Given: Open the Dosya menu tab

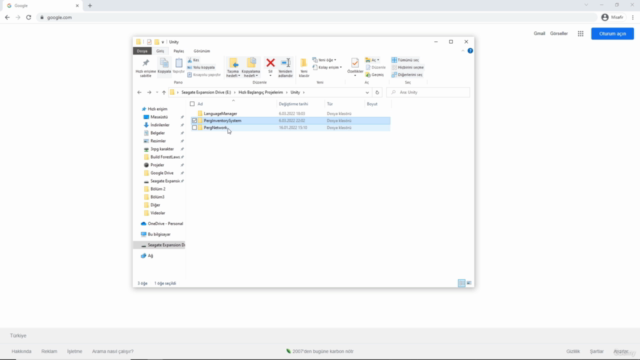Looking at the screenshot, I should tap(142, 51).
